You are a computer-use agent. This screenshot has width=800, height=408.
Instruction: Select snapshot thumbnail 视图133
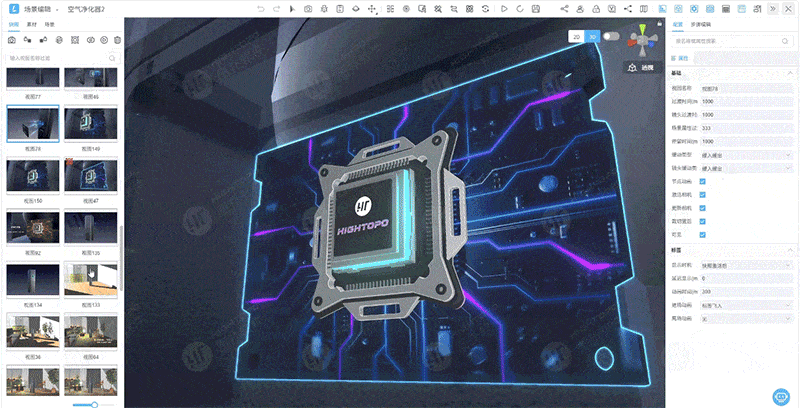click(x=91, y=280)
